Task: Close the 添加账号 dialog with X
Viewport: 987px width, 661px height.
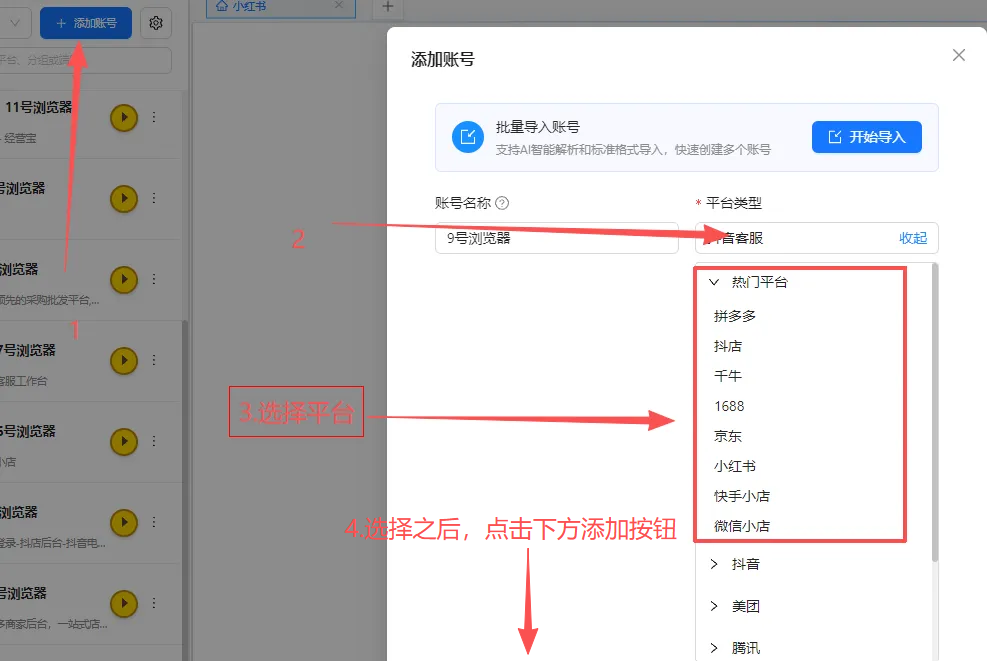Action: click(x=958, y=56)
